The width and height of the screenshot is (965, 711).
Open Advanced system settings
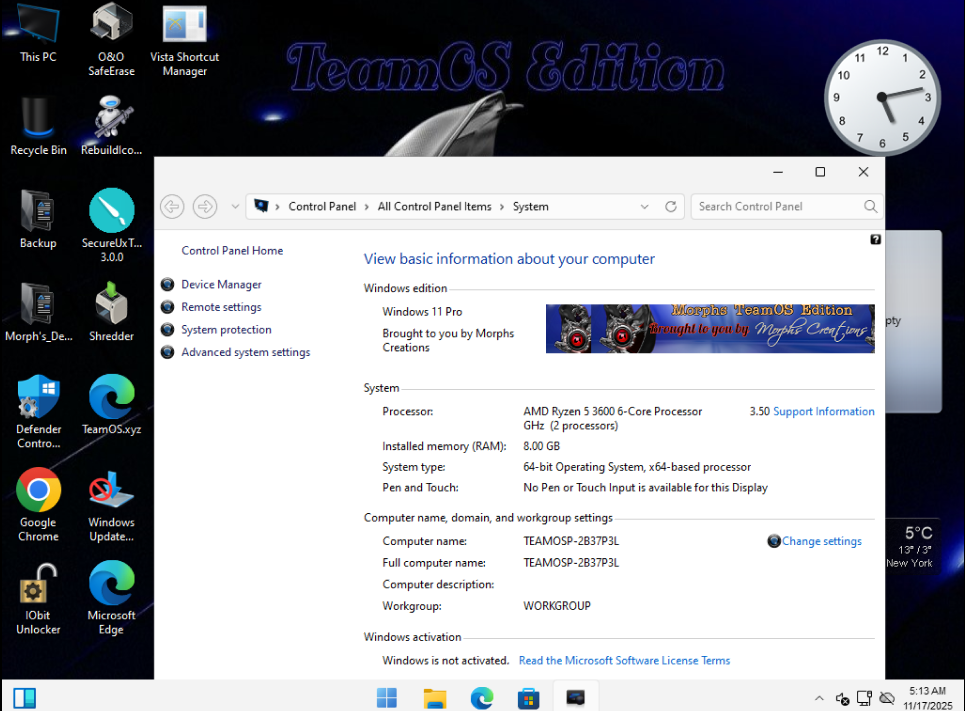click(x=245, y=352)
